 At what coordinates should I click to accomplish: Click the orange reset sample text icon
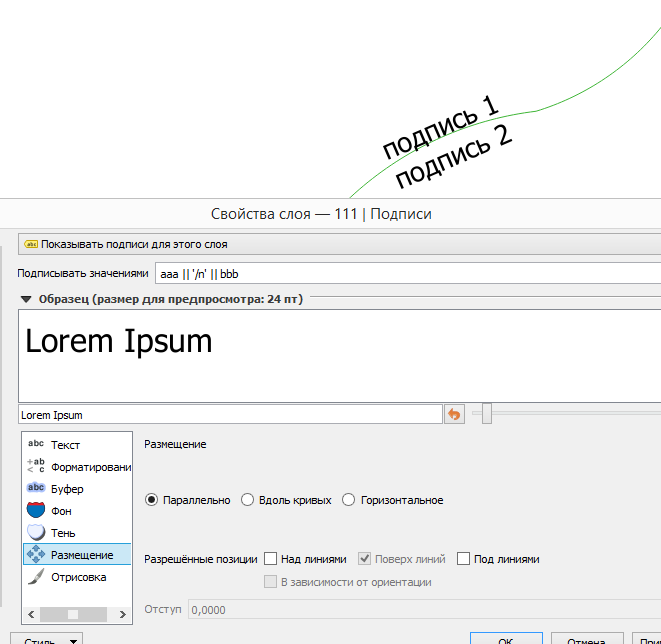tap(454, 414)
